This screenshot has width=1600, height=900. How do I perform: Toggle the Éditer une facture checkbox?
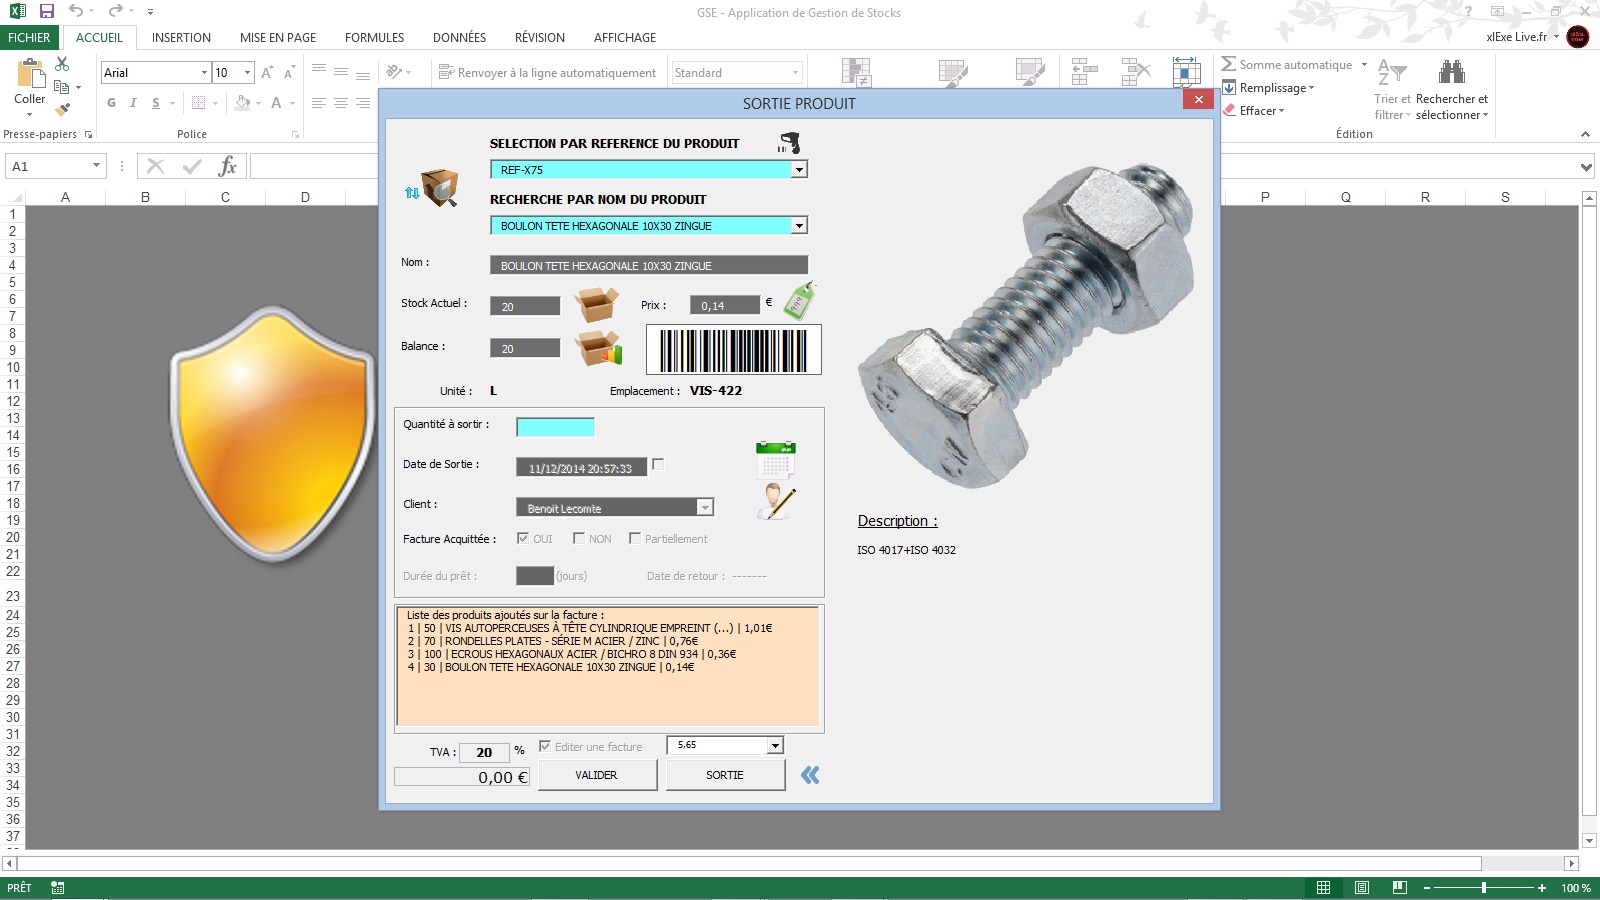click(545, 745)
